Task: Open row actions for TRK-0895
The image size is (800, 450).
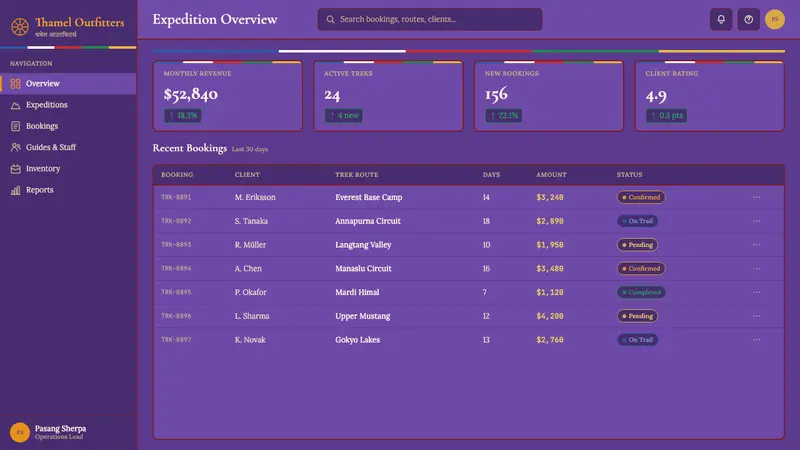Action: click(x=757, y=292)
